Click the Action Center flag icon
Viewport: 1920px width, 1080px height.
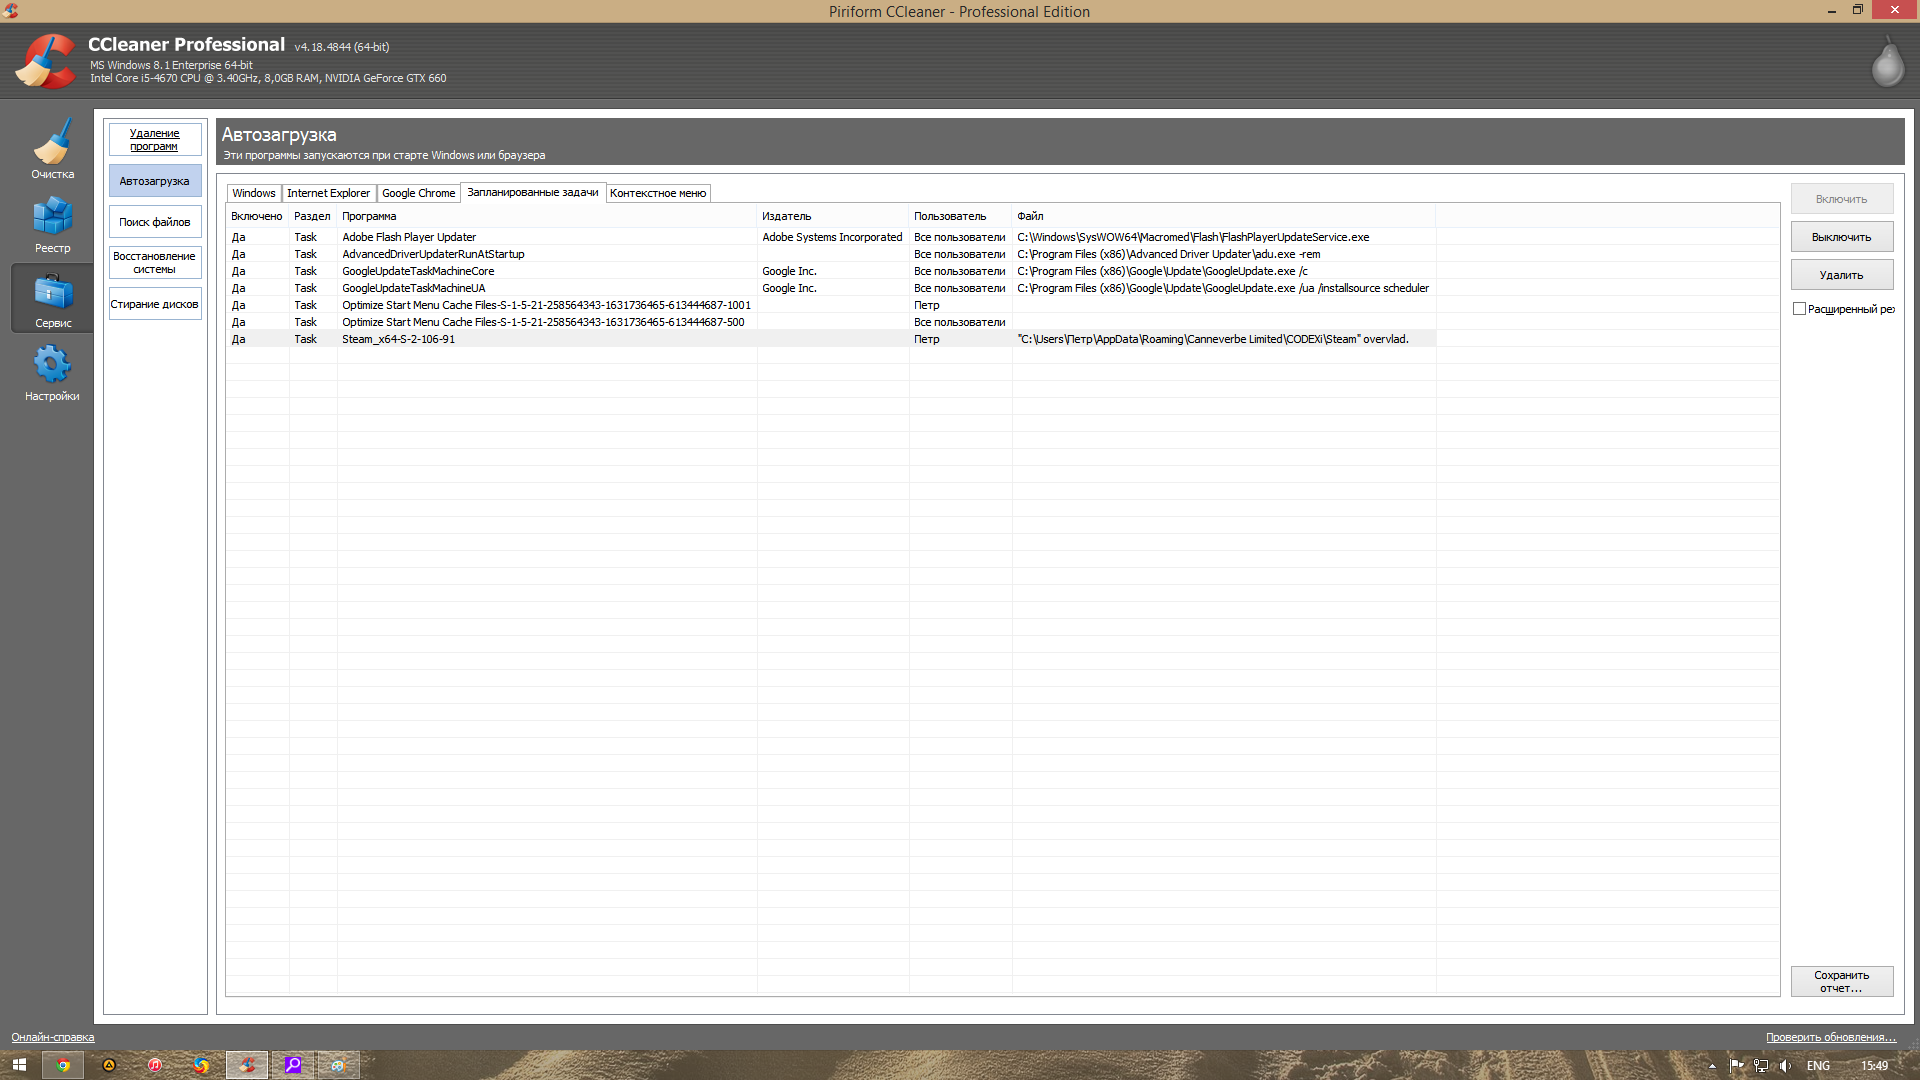(1736, 1066)
